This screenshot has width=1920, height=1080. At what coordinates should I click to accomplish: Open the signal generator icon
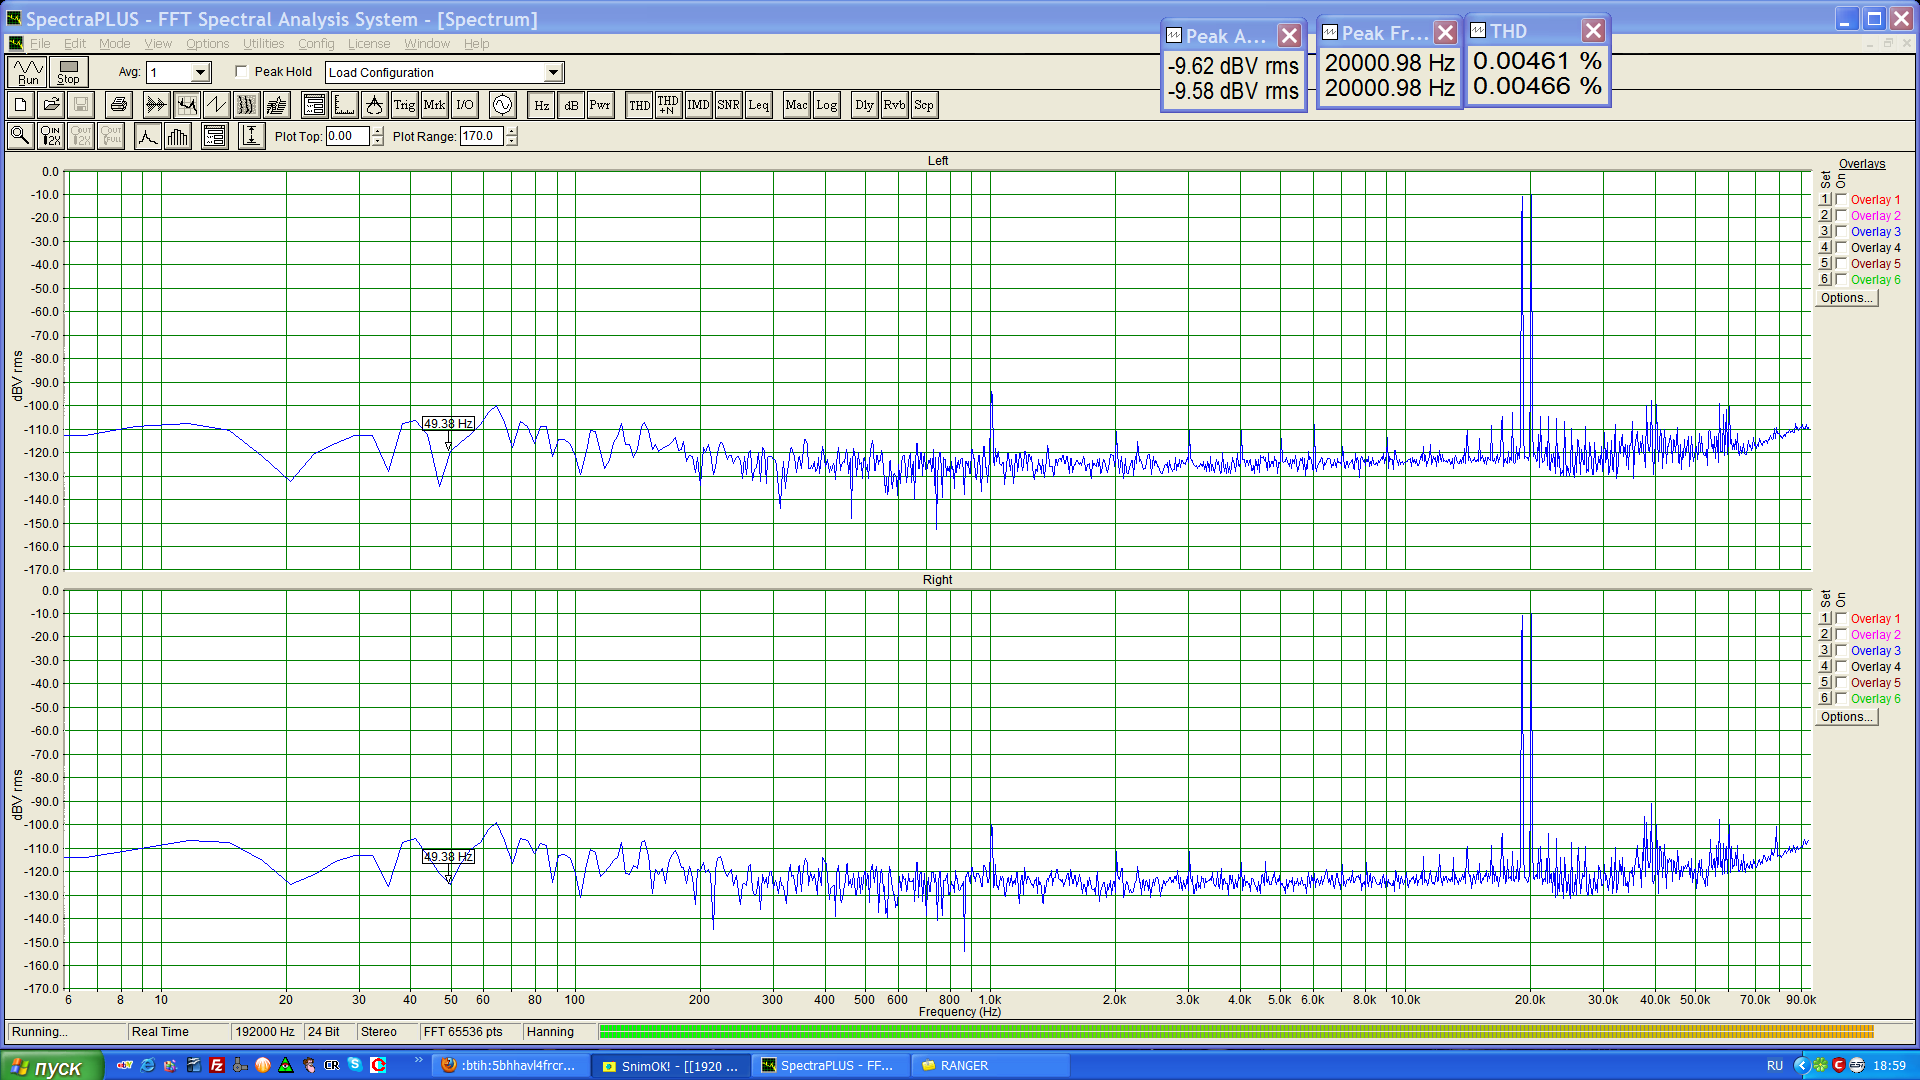502,105
